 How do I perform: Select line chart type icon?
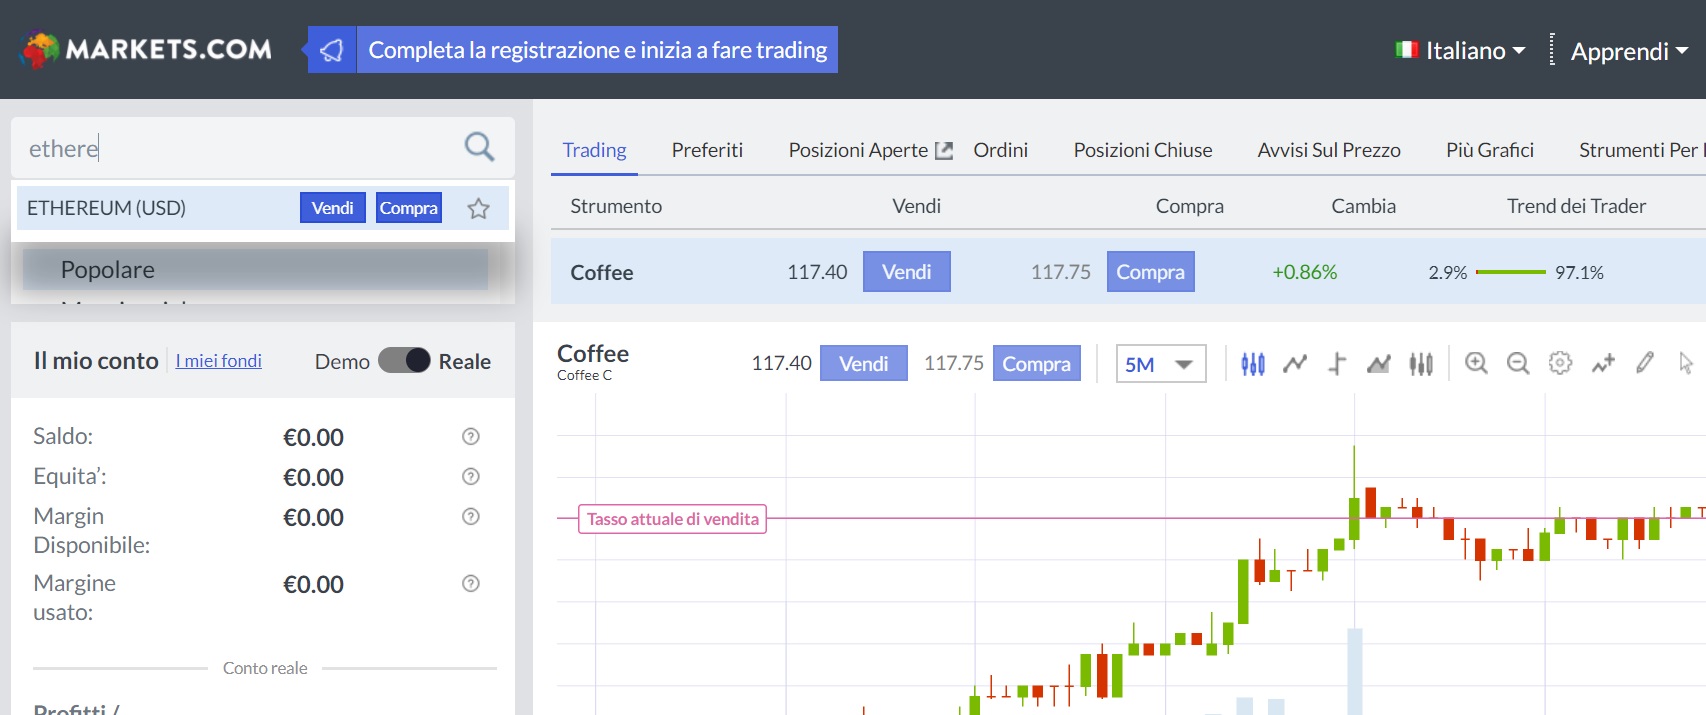[1295, 364]
